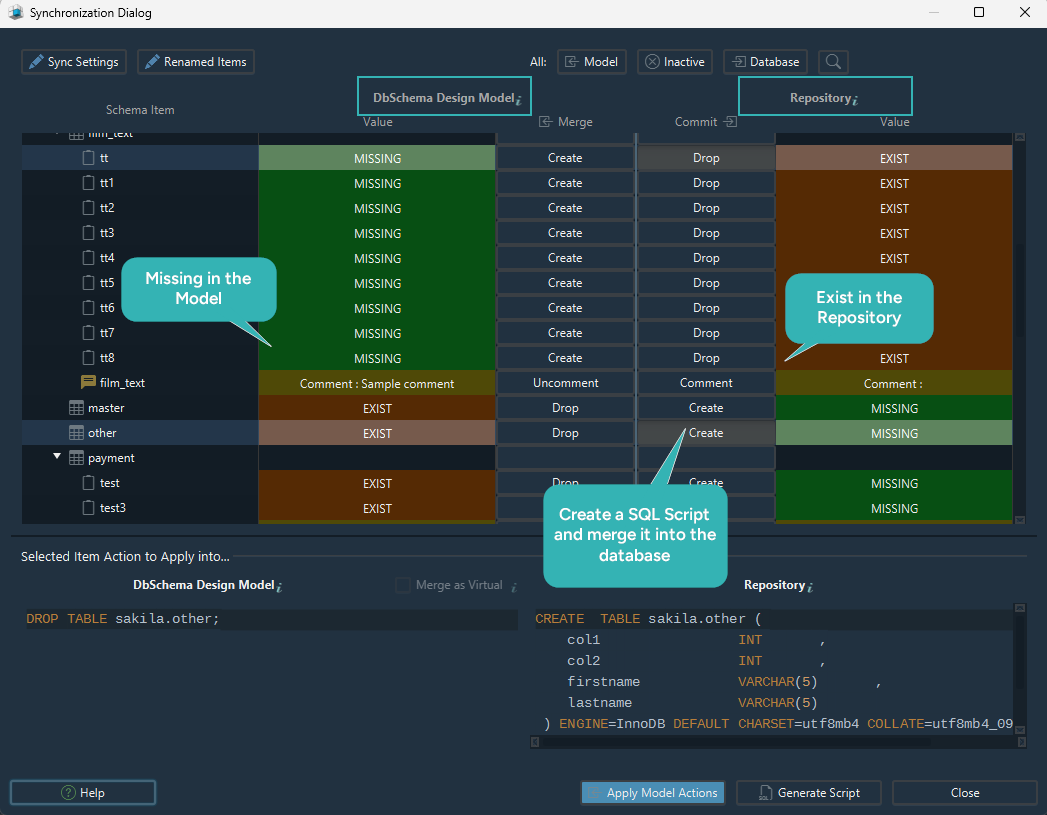Image resolution: width=1047 pixels, height=815 pixels.
Task: Collapse the payment table tree node
Action: pyautogui.click(x=57, y=457)
